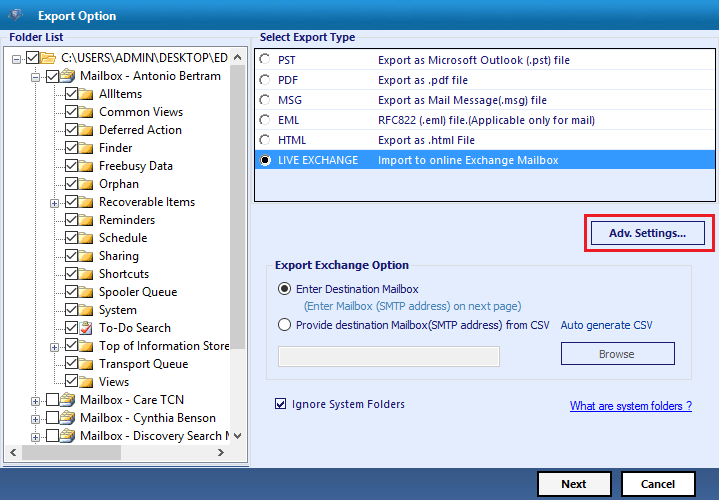This screenshot has height=500, width=719.
Task: Expand the Mailbox - Discovery Search node
Action: (35, 437)
